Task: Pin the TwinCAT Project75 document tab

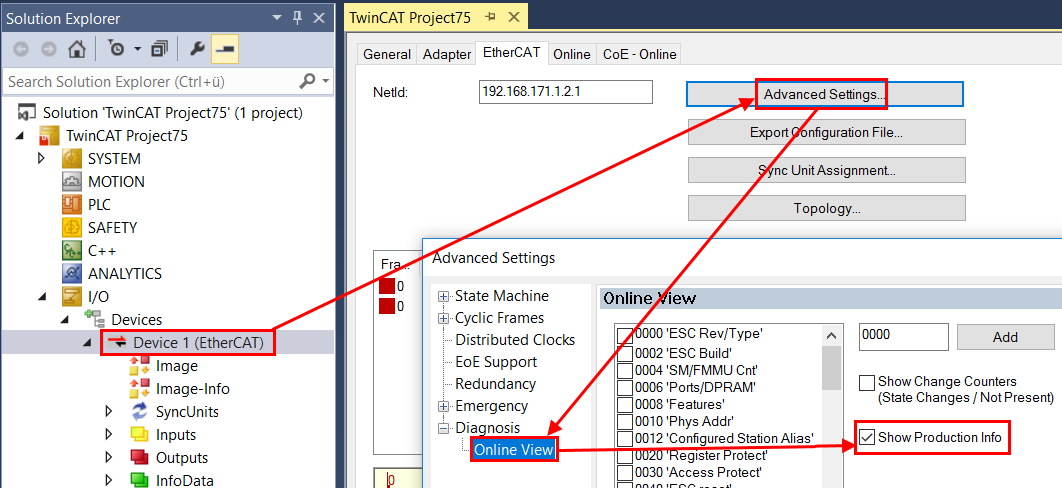Action: 489,18
